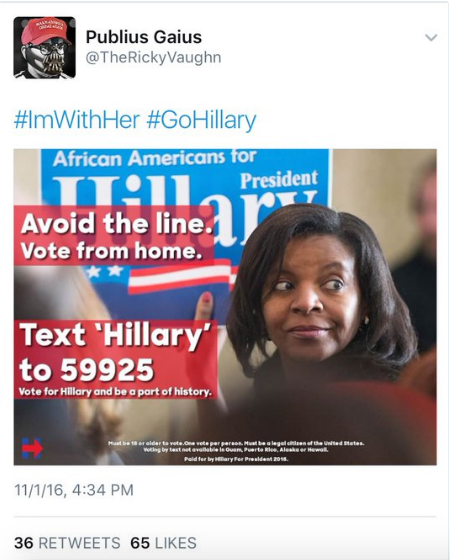Click the Hillary H arrow logo
Screen dimensions: 450x560
(32, 448)
